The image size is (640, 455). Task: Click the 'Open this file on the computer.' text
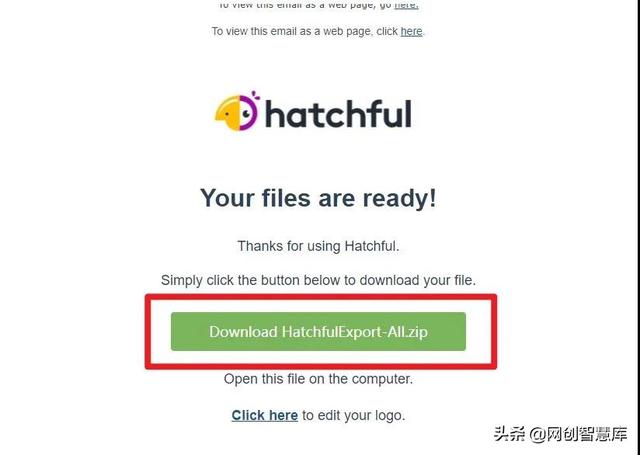(318, 379)
